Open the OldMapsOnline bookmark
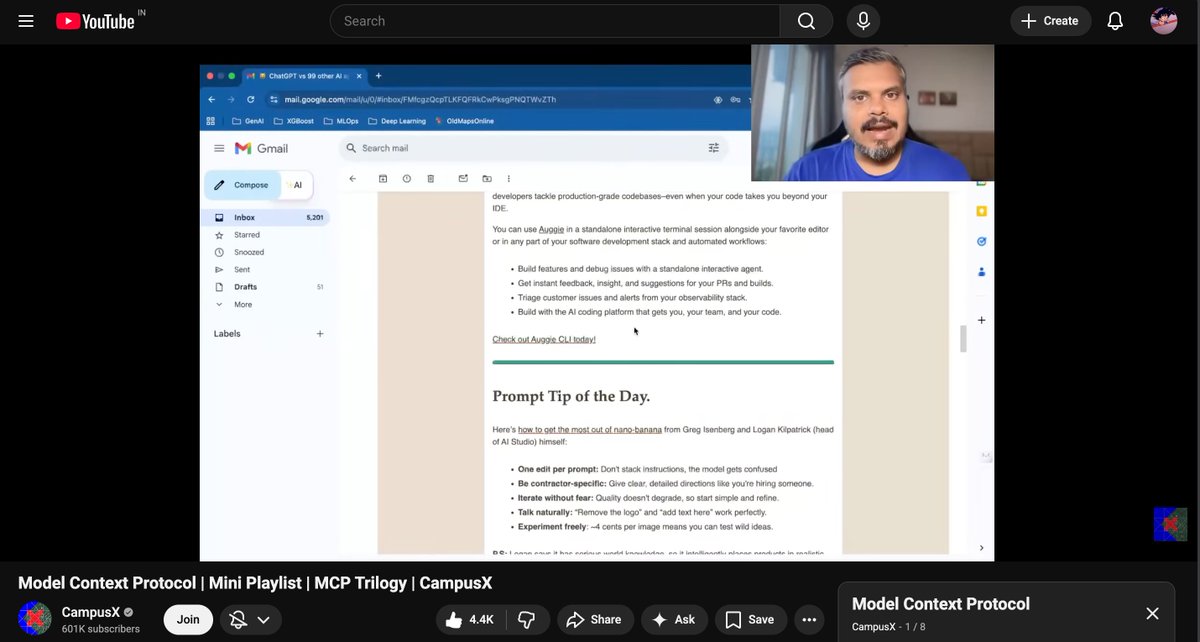Image resolution: width=1200 pixels, height=642 pixels. (463, 121)
